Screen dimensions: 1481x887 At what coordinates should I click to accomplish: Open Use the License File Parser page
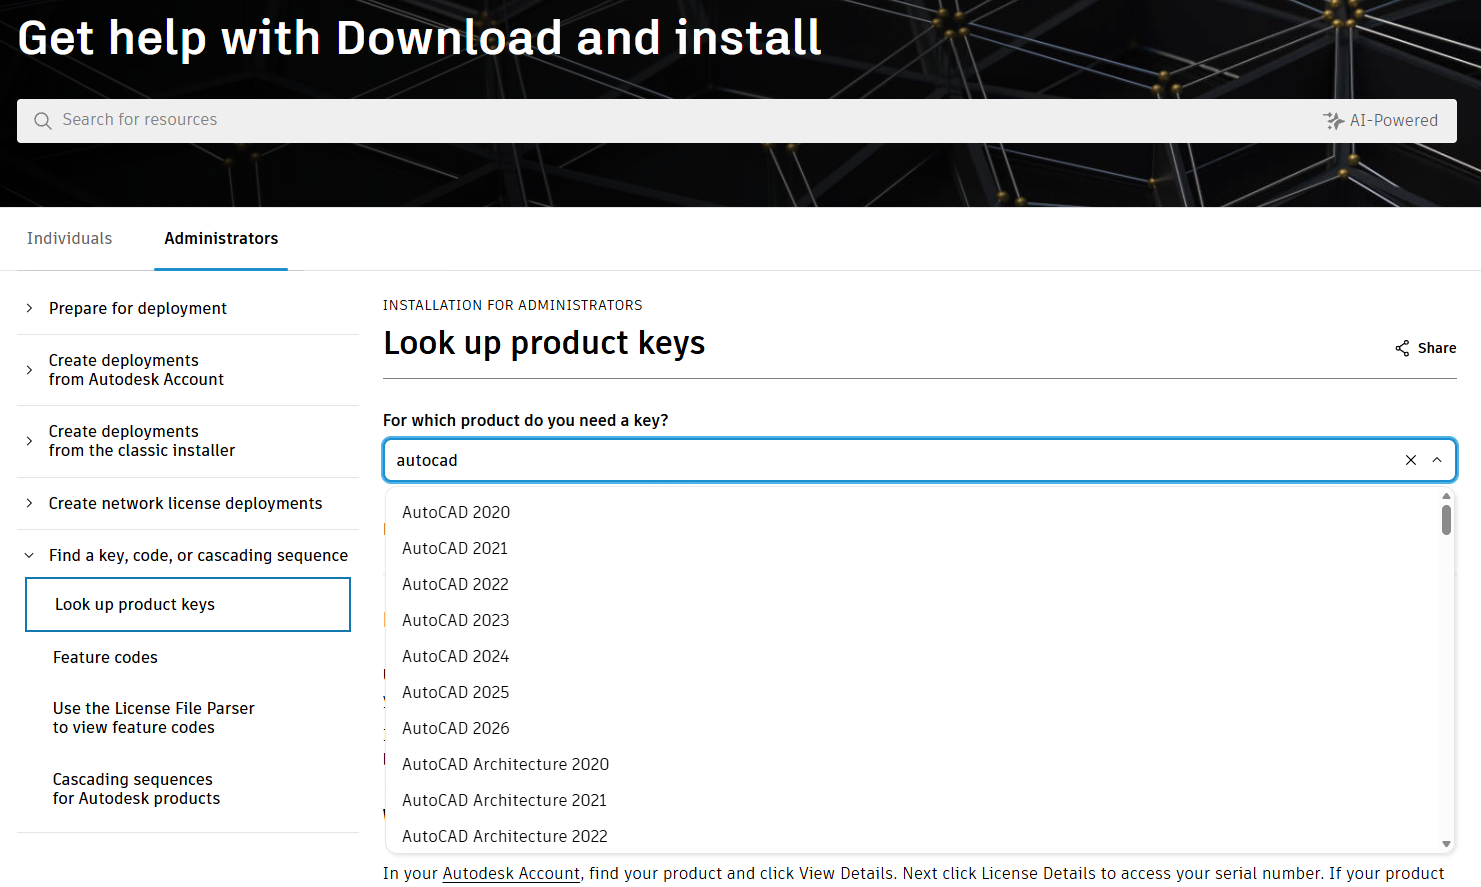(x=154, y=718)
